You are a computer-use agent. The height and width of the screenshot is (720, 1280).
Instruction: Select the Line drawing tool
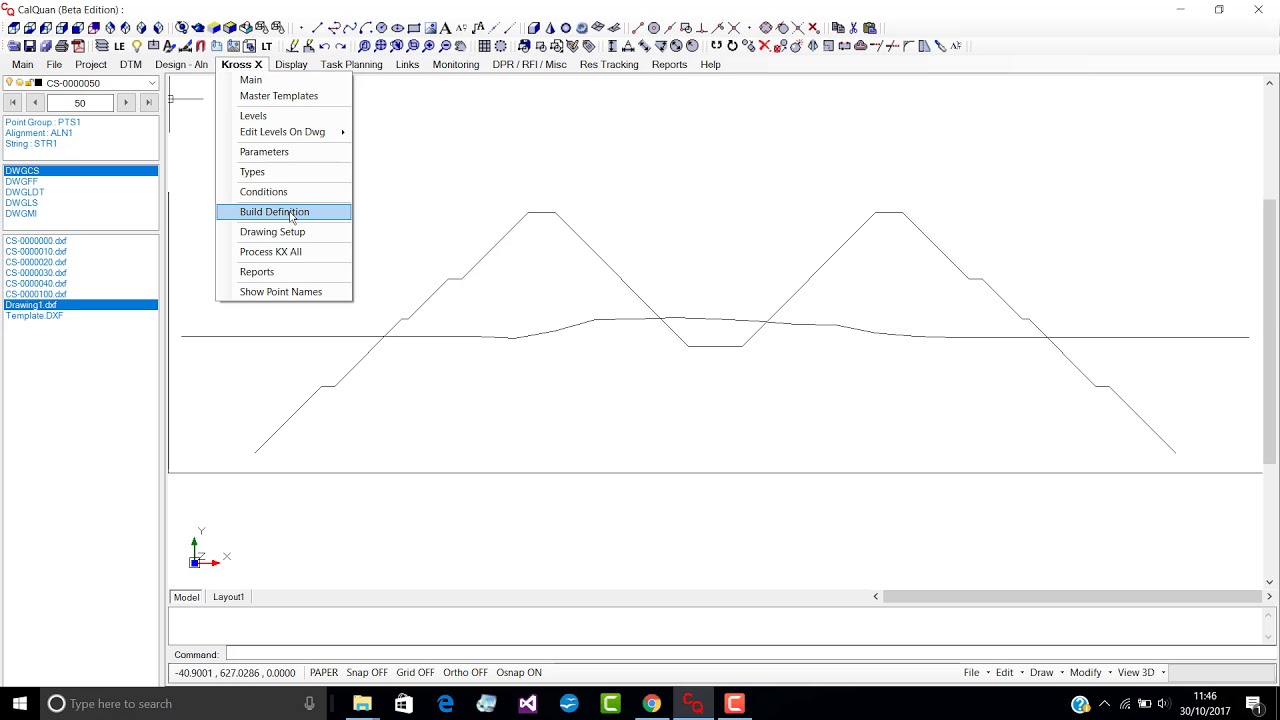[x=317, y=28]
